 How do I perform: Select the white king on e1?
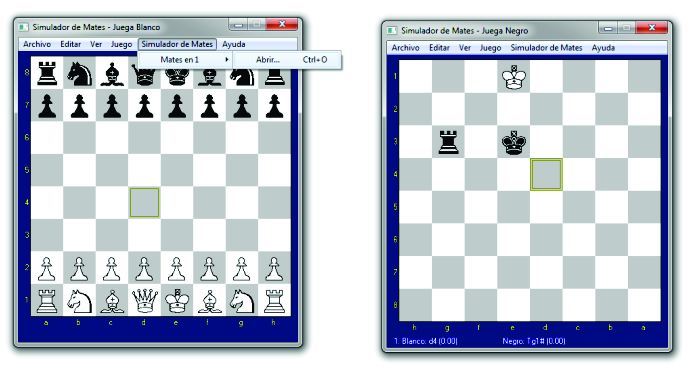(x=177, y=301)
